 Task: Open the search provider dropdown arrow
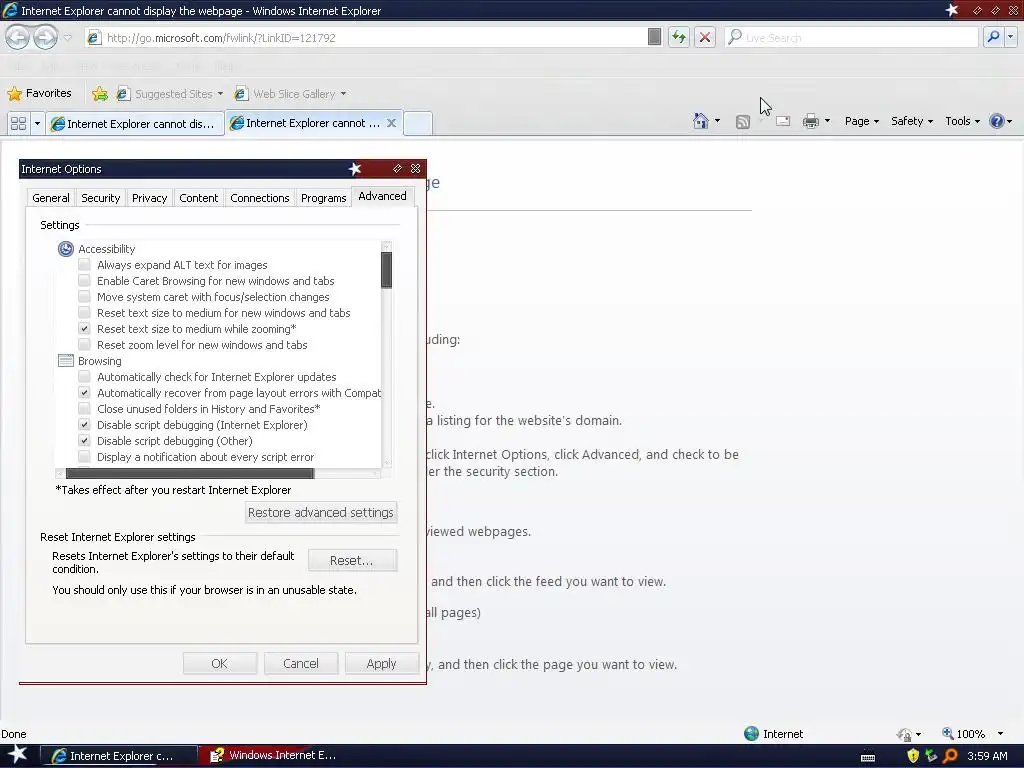point(1010,37)
